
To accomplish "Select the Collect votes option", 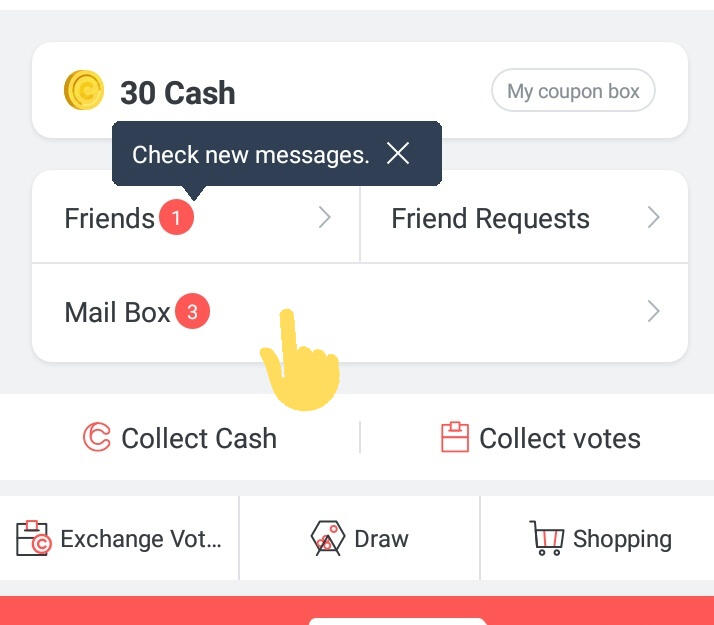I will [x=541, y=437].
